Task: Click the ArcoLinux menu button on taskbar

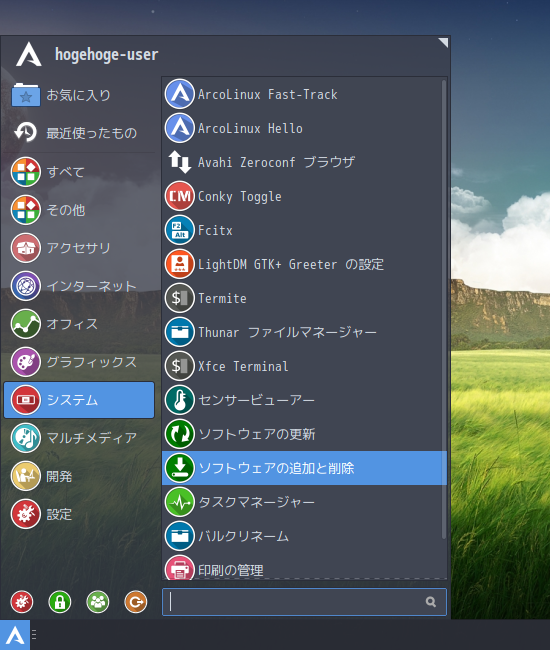Action: click(x=15, y=635)
